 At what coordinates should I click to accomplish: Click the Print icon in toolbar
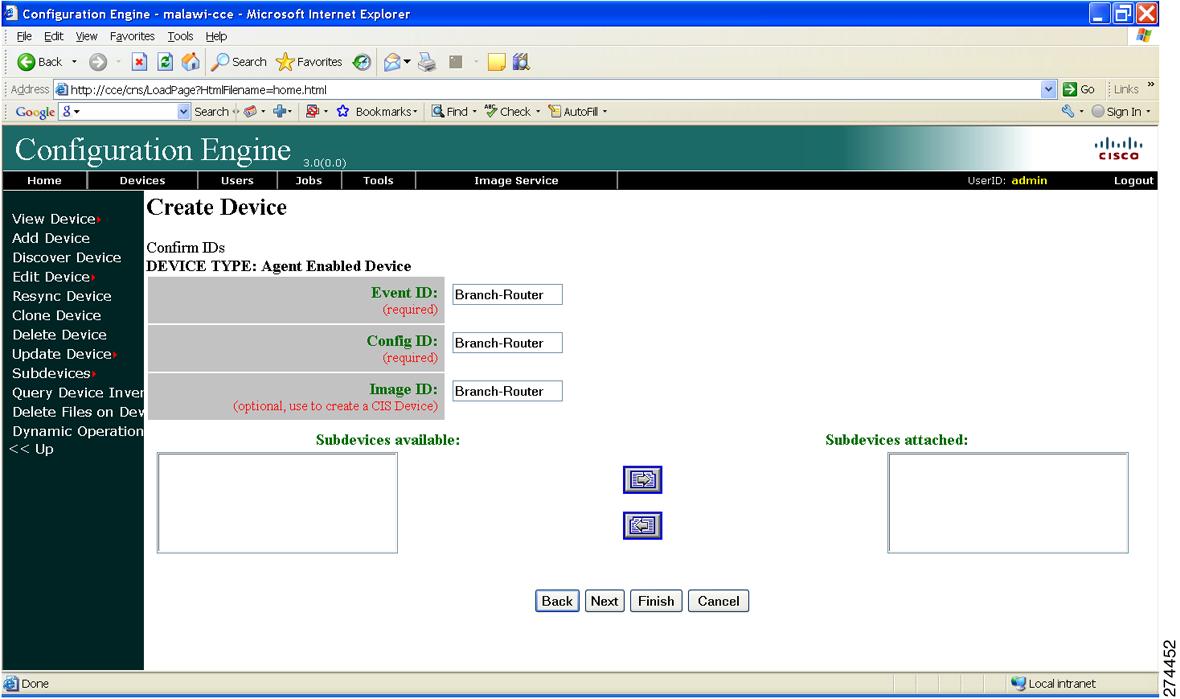427,62
